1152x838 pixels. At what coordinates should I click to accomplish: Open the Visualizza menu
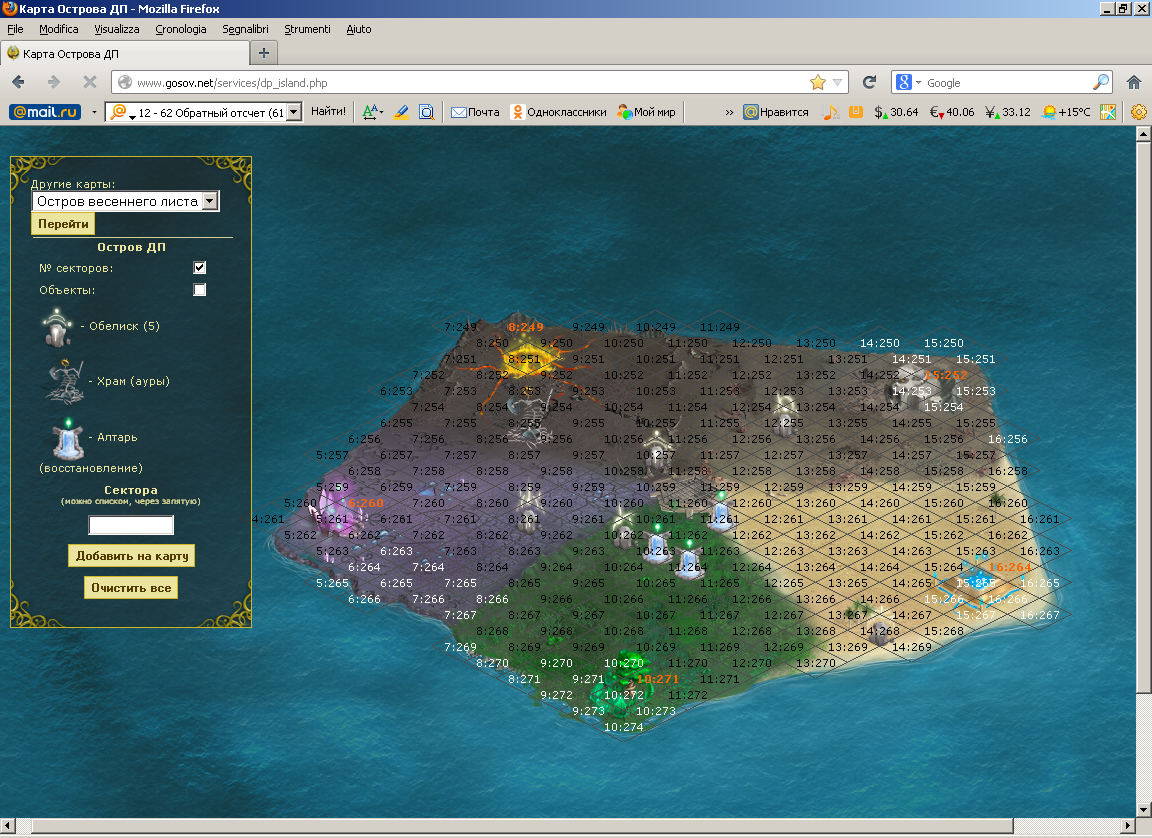[x=117, y=29]
